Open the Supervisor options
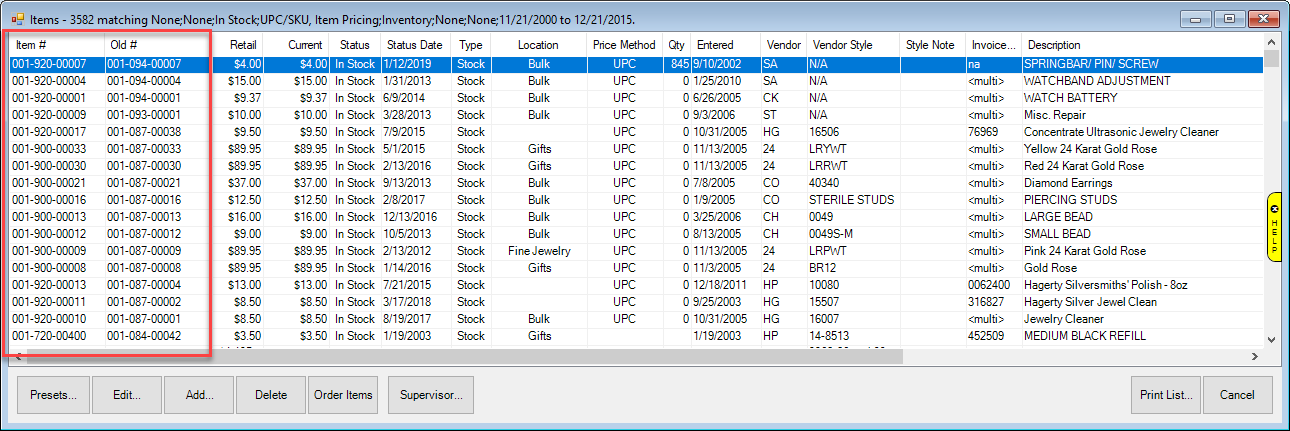 [430, 395]
